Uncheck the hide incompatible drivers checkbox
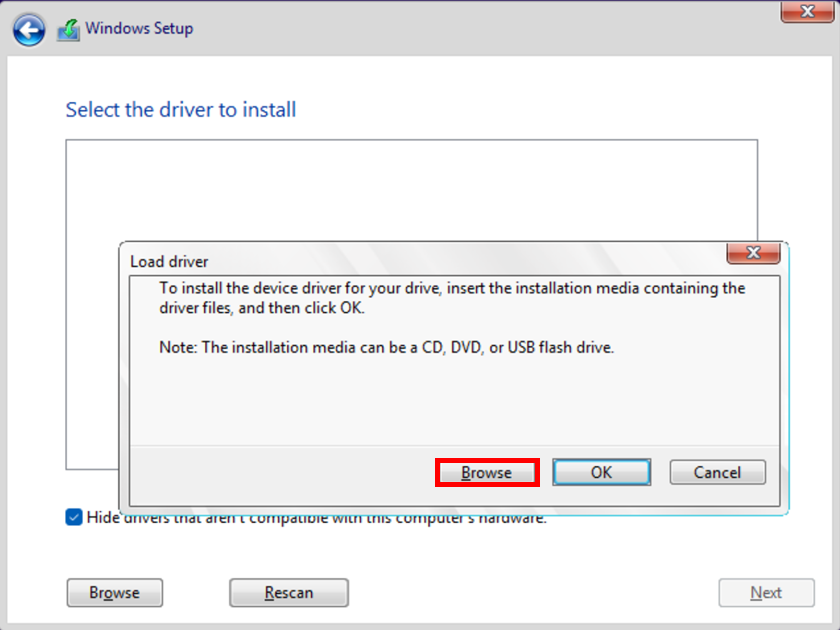This screenshot has width=840, height=630. click(x=74, y=517)
